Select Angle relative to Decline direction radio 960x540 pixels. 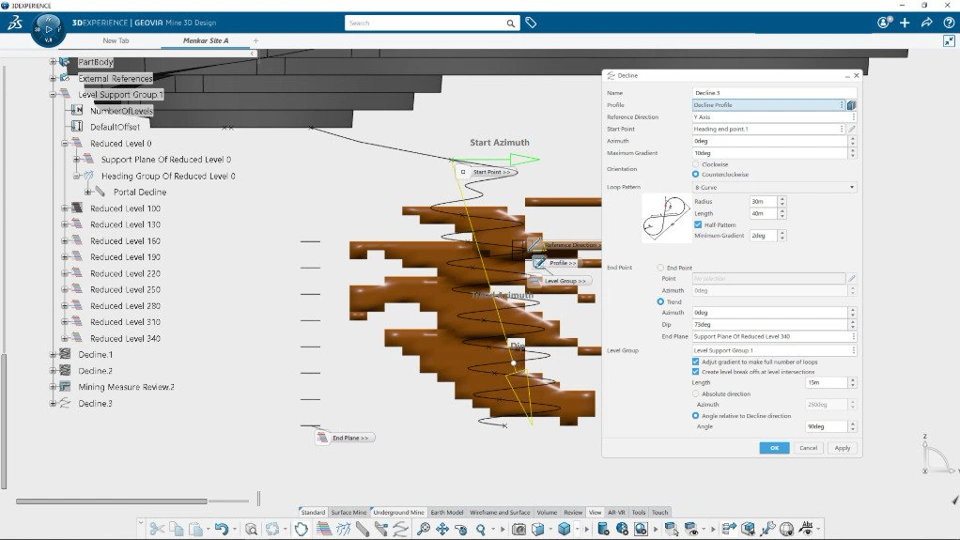click(x=696, y=416)
